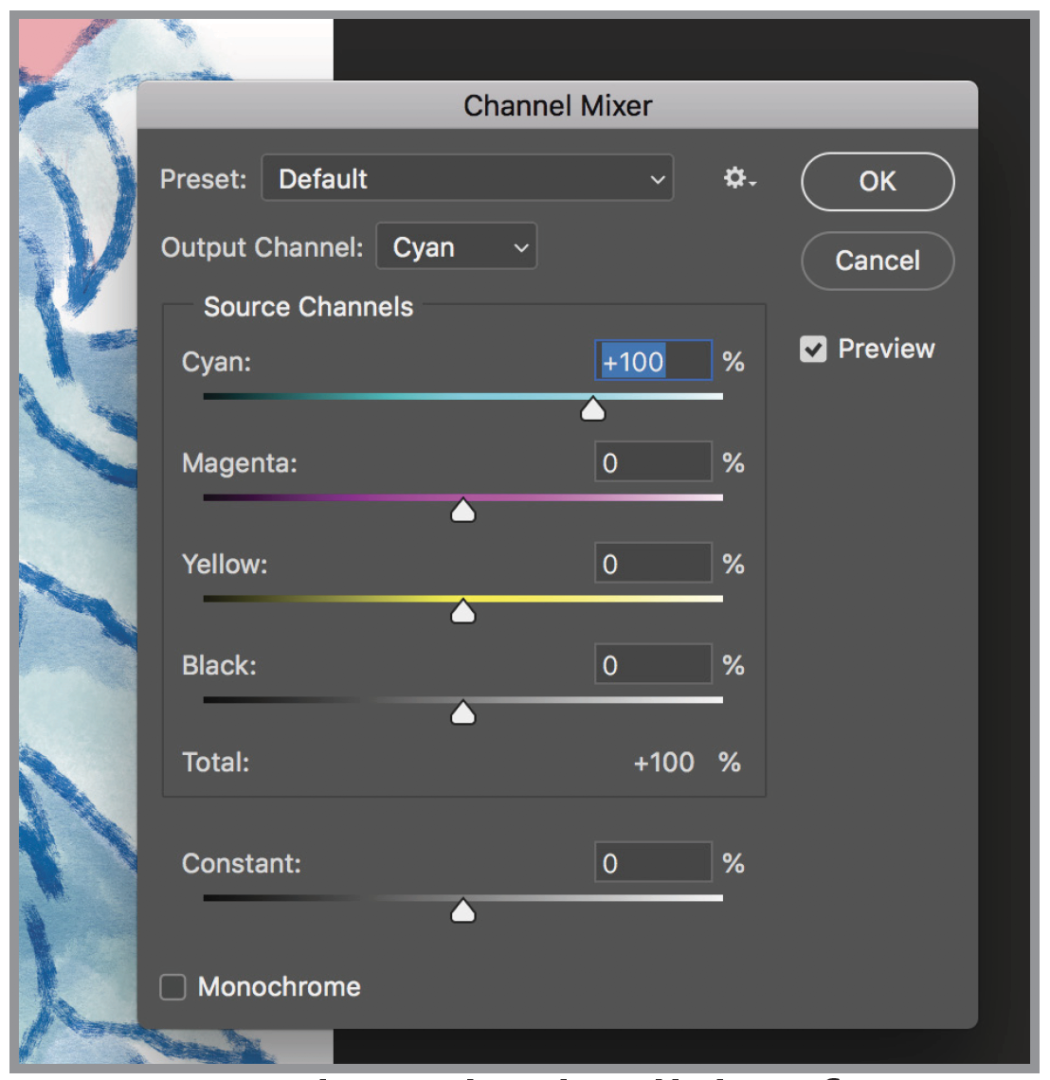Click the Magenta percentage input field
The width and height of the screenshot is (1050, 1080).
pos(653,463)
